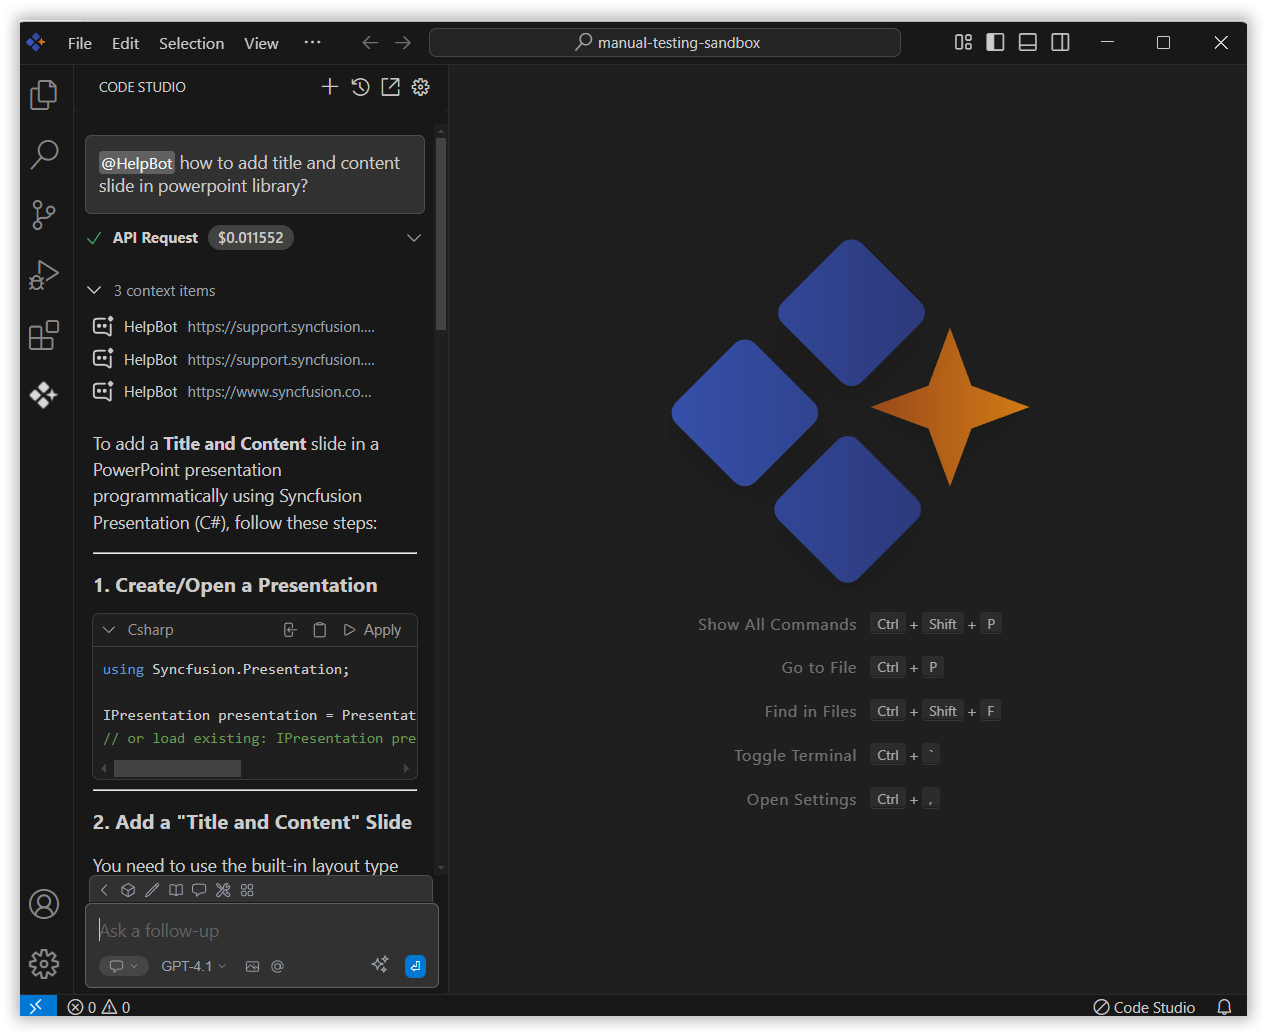This screenshot has width=1267, height=1036.
Task: Send message with blue enter button
Action: pos(415,966)
